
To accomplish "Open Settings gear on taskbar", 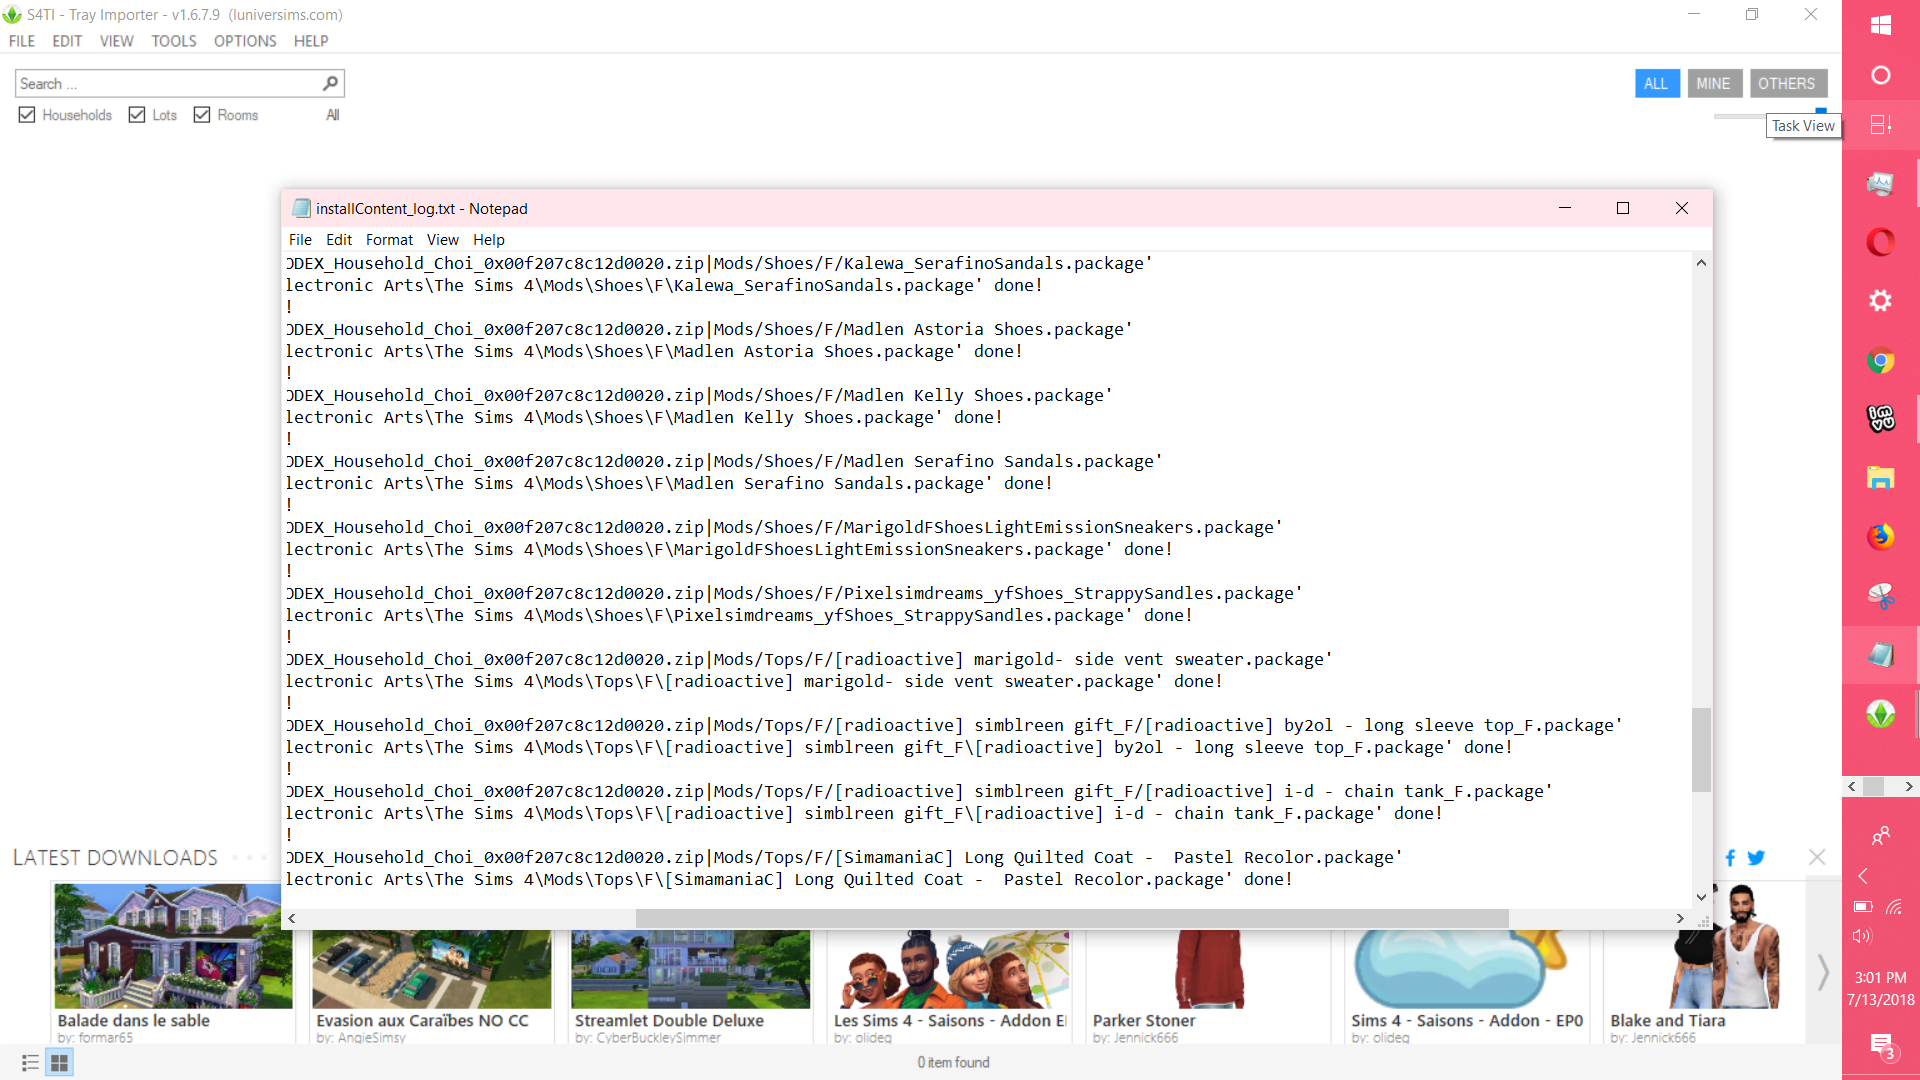I will (x=1880, y=301).
